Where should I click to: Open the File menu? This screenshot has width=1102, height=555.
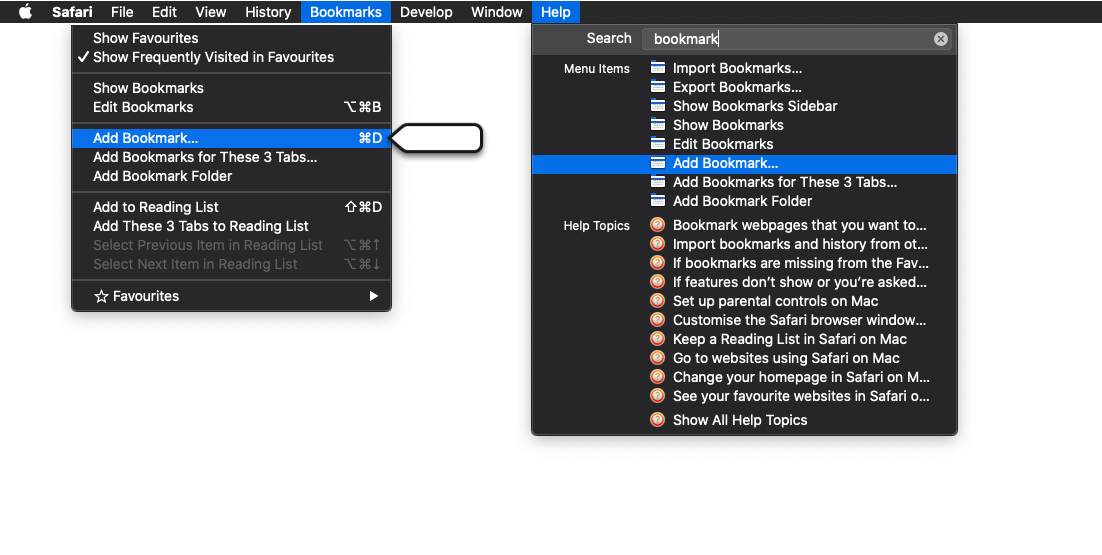(122, 12)
